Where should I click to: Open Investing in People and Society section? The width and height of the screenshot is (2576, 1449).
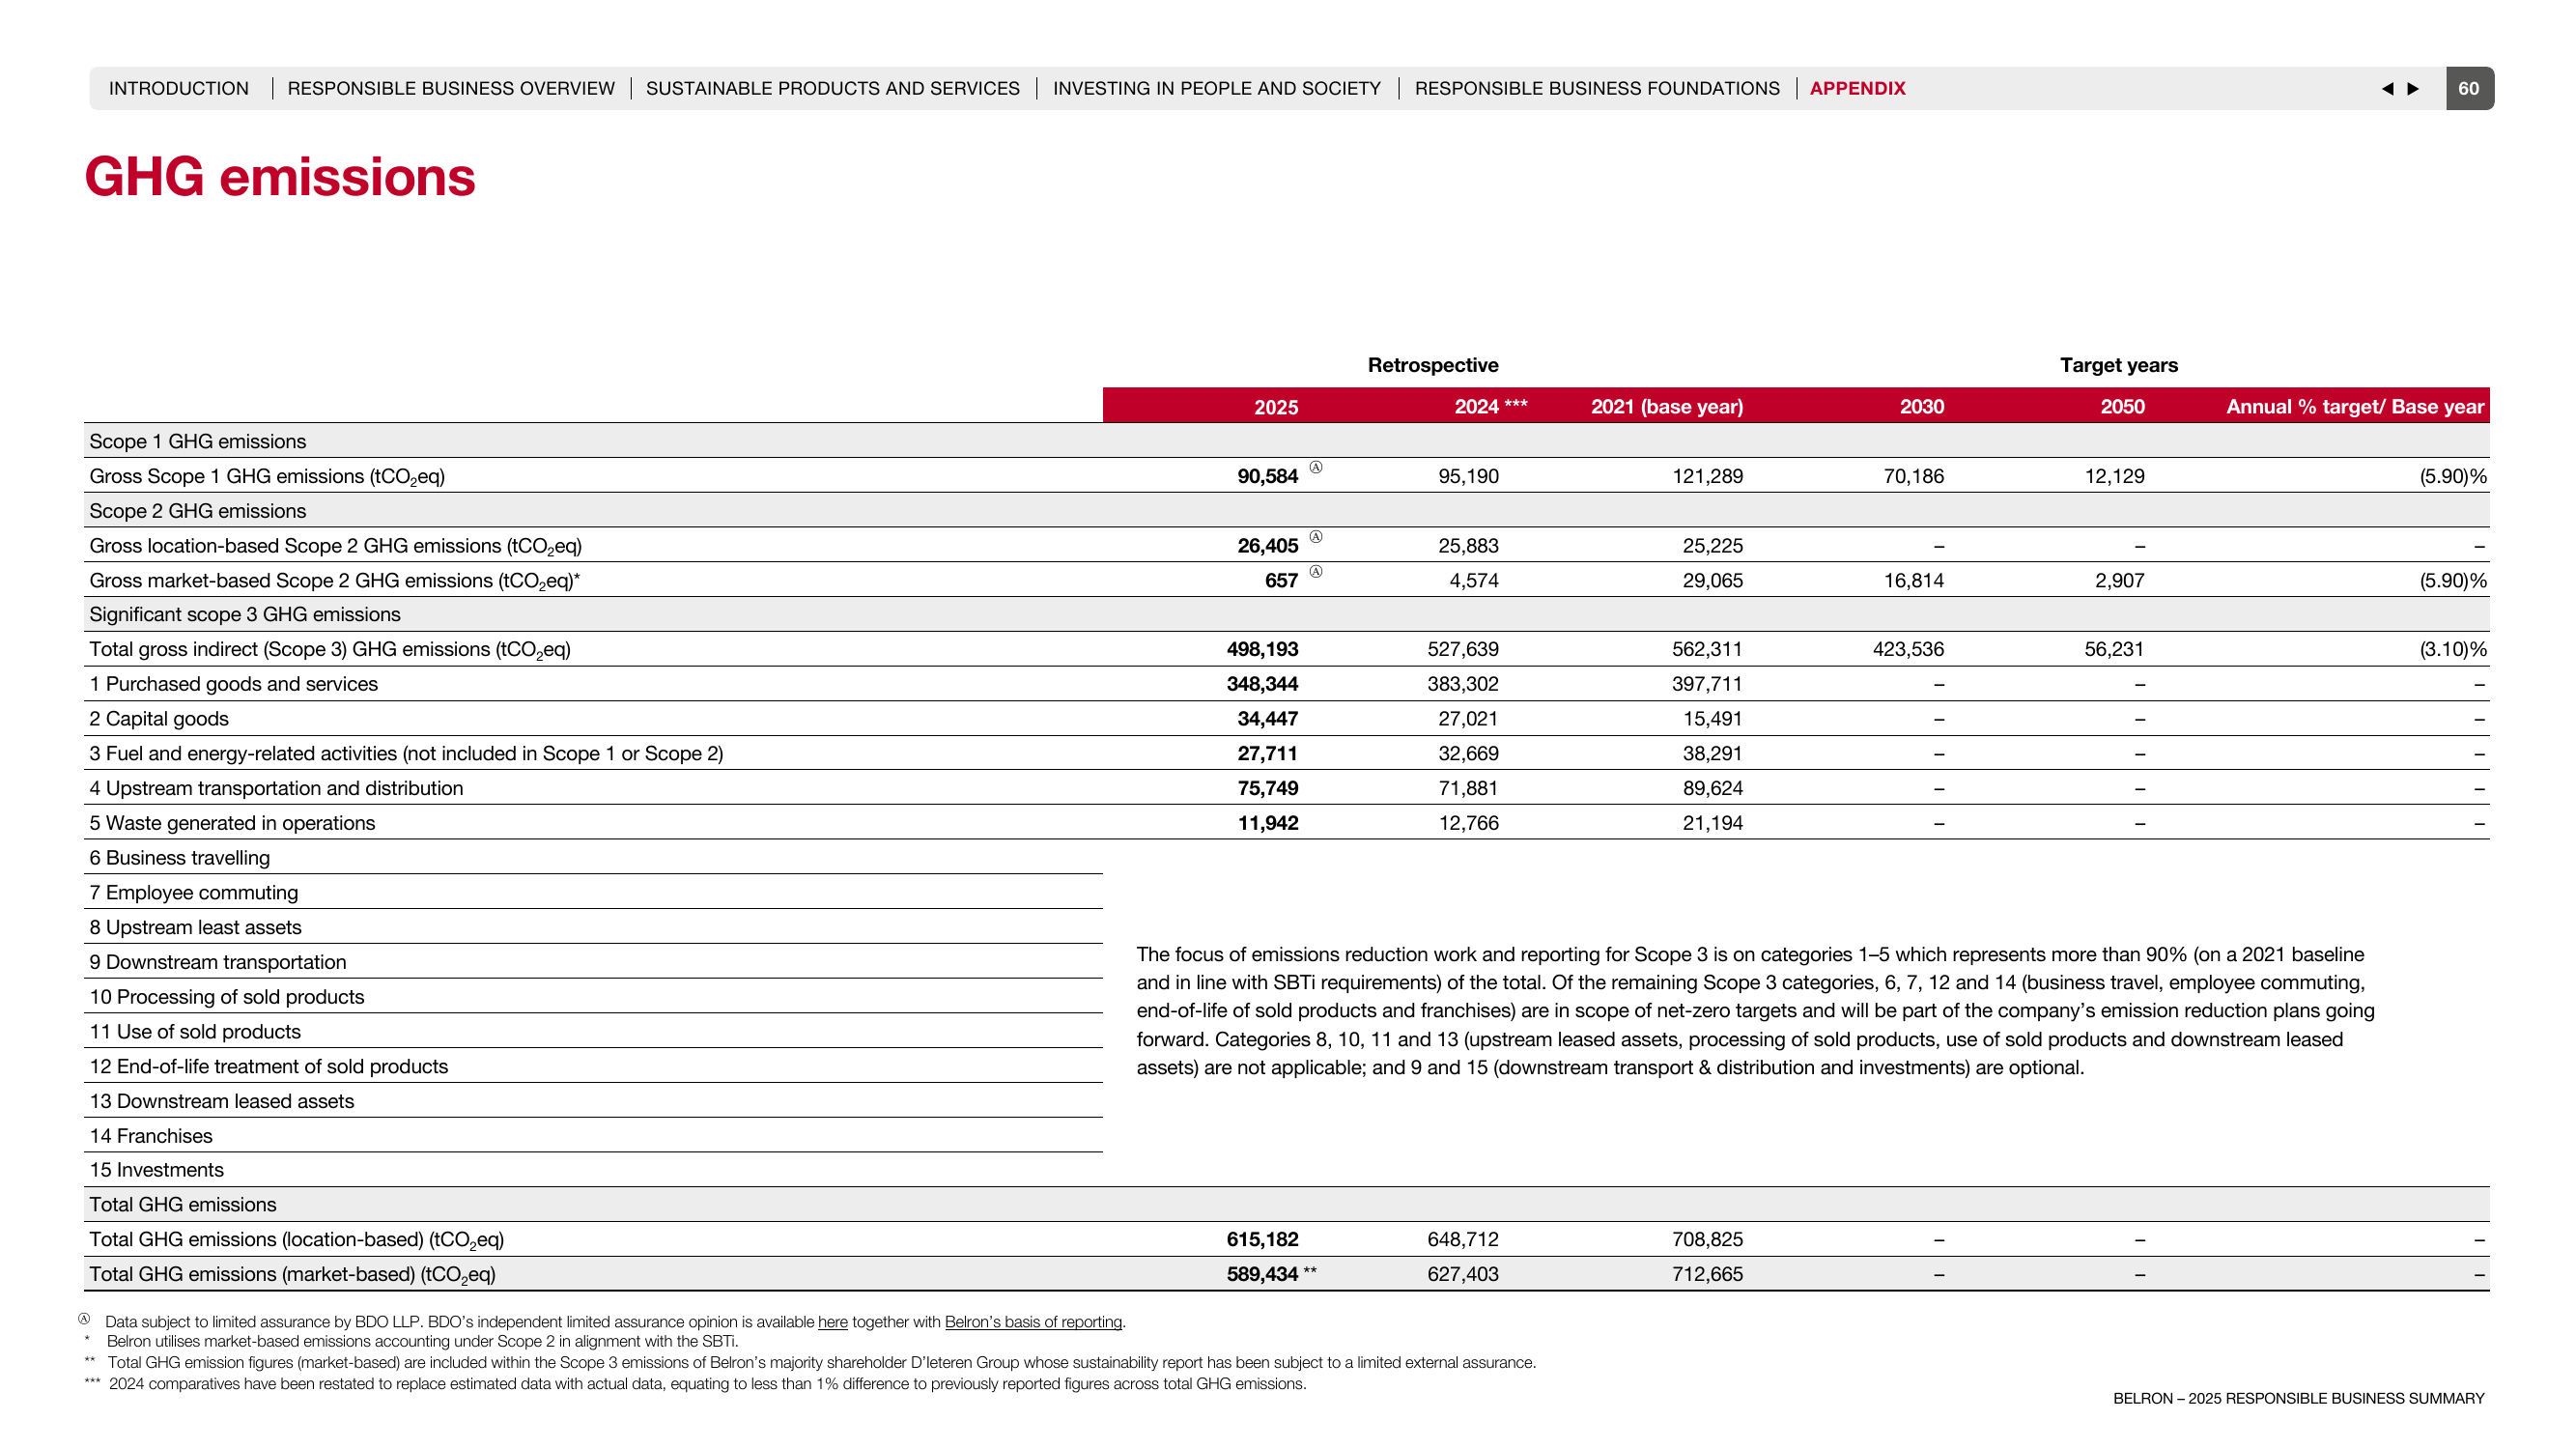1217,88
